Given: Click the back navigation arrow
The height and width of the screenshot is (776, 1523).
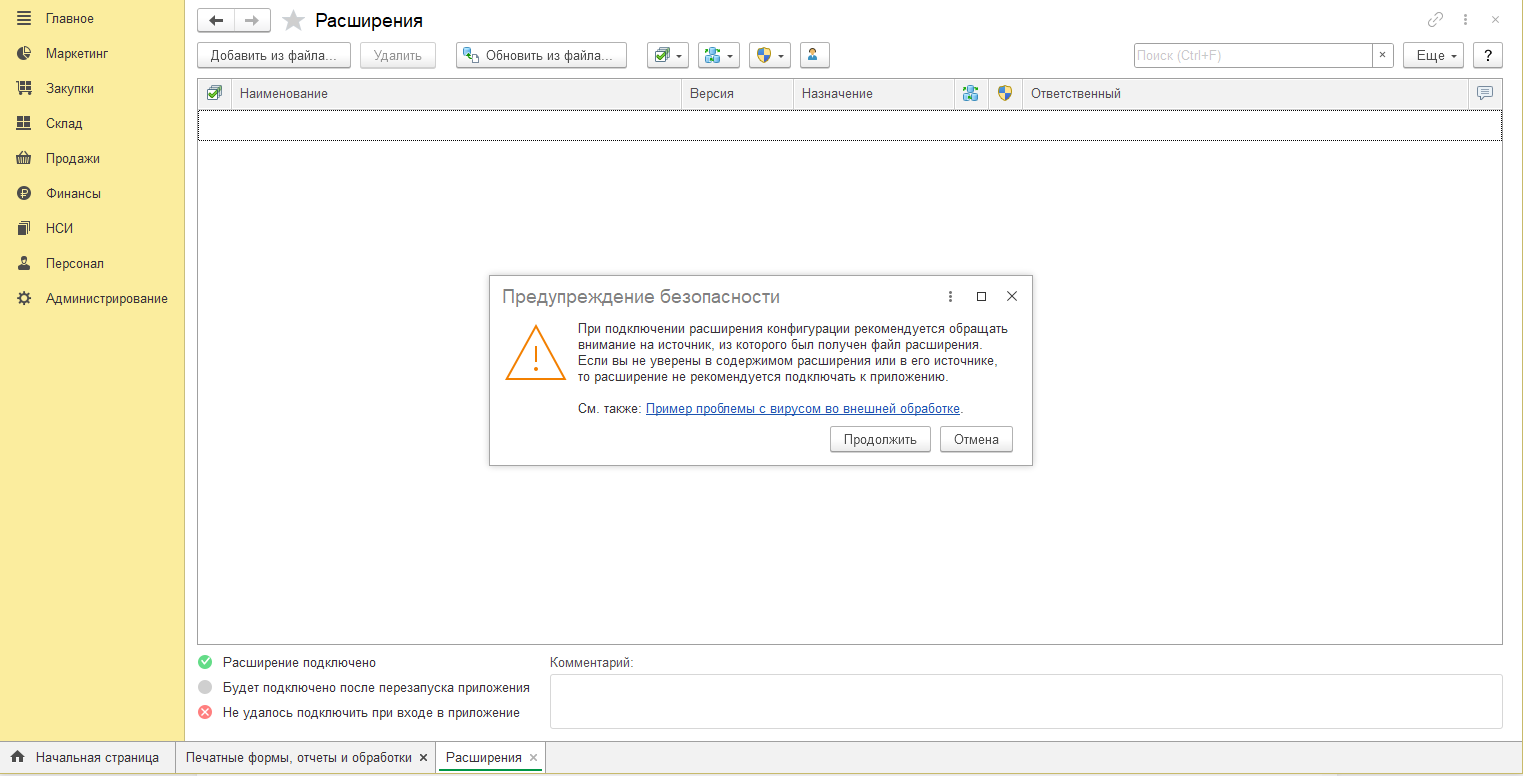Looking at the screenshot, I should point(216,21).
